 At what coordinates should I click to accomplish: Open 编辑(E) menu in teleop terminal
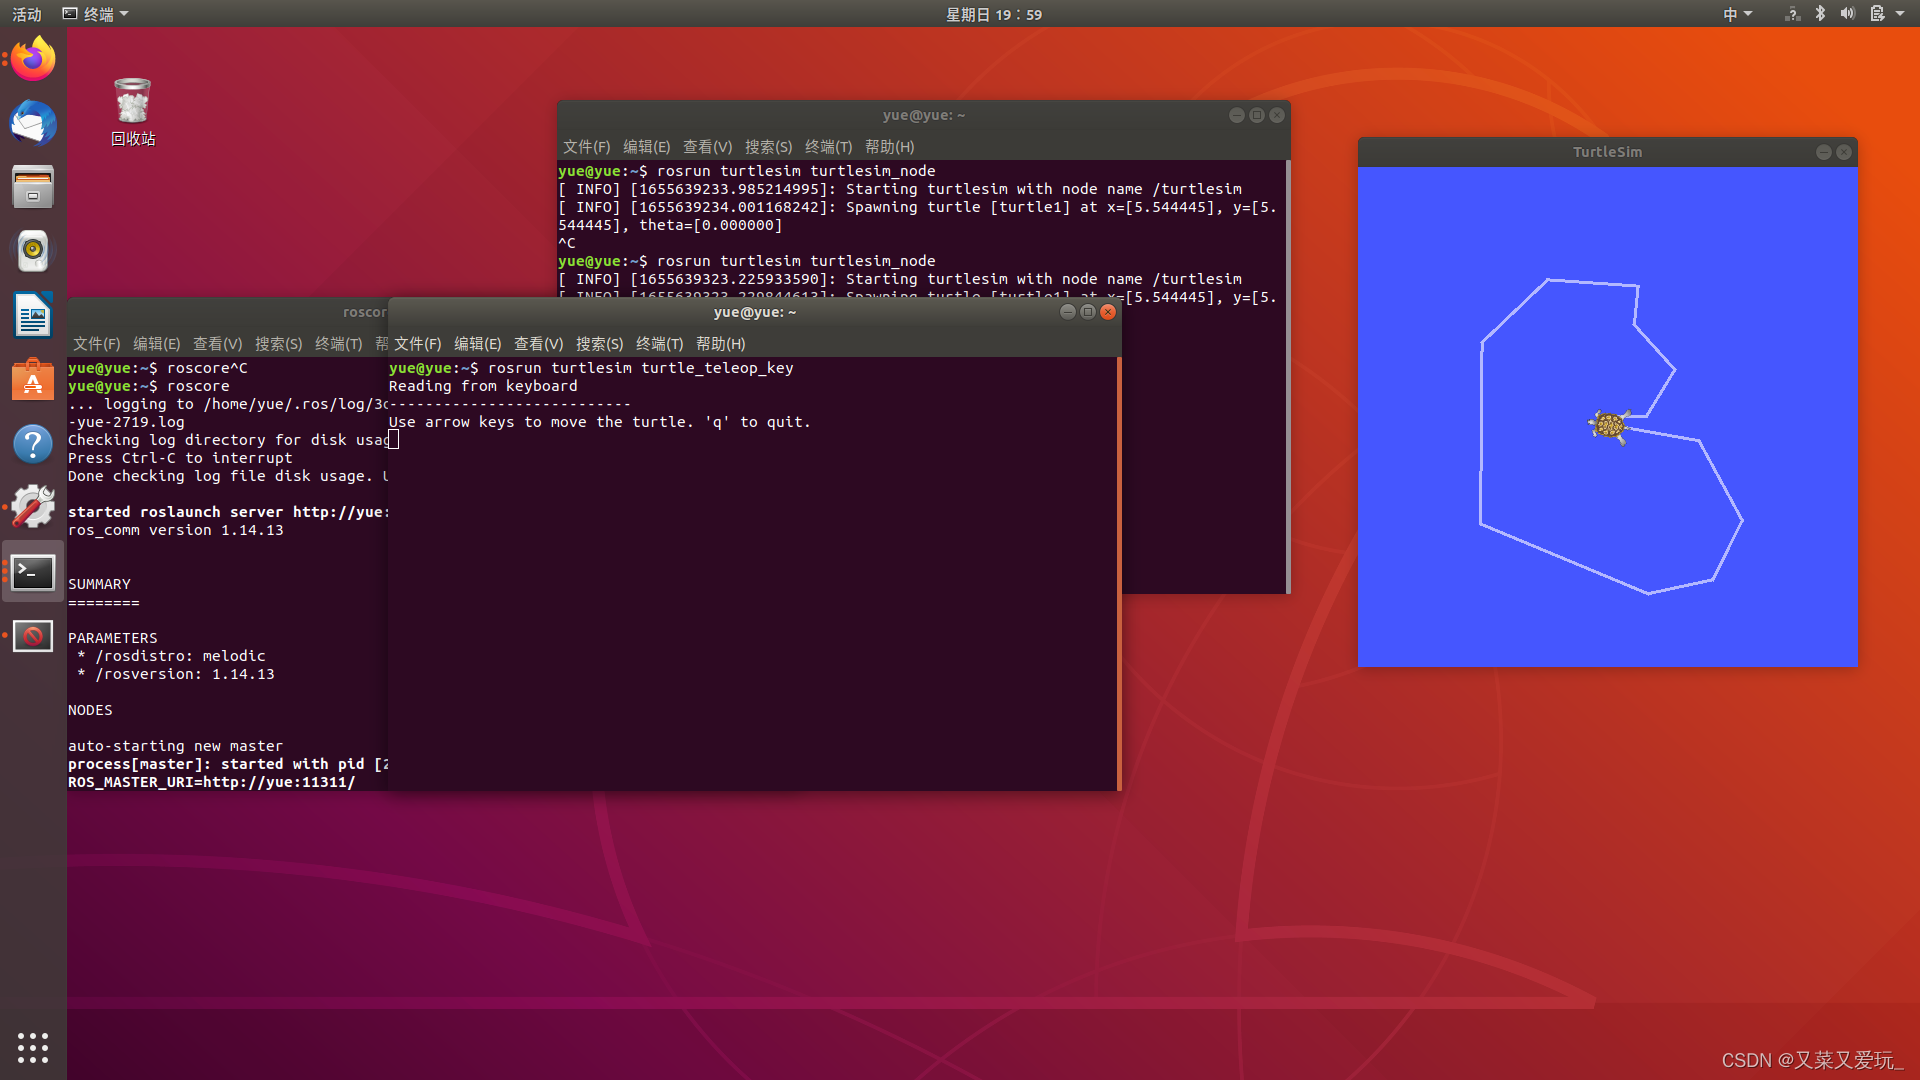(477, 344)
